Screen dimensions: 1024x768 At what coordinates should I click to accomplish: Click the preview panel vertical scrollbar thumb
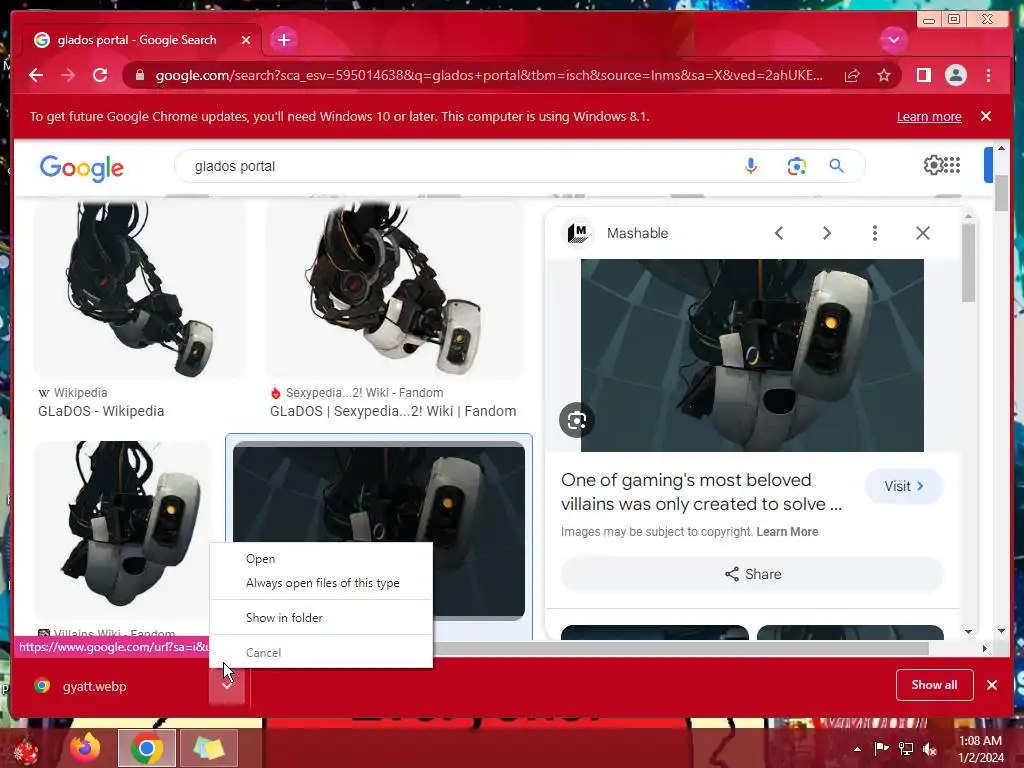968,263
